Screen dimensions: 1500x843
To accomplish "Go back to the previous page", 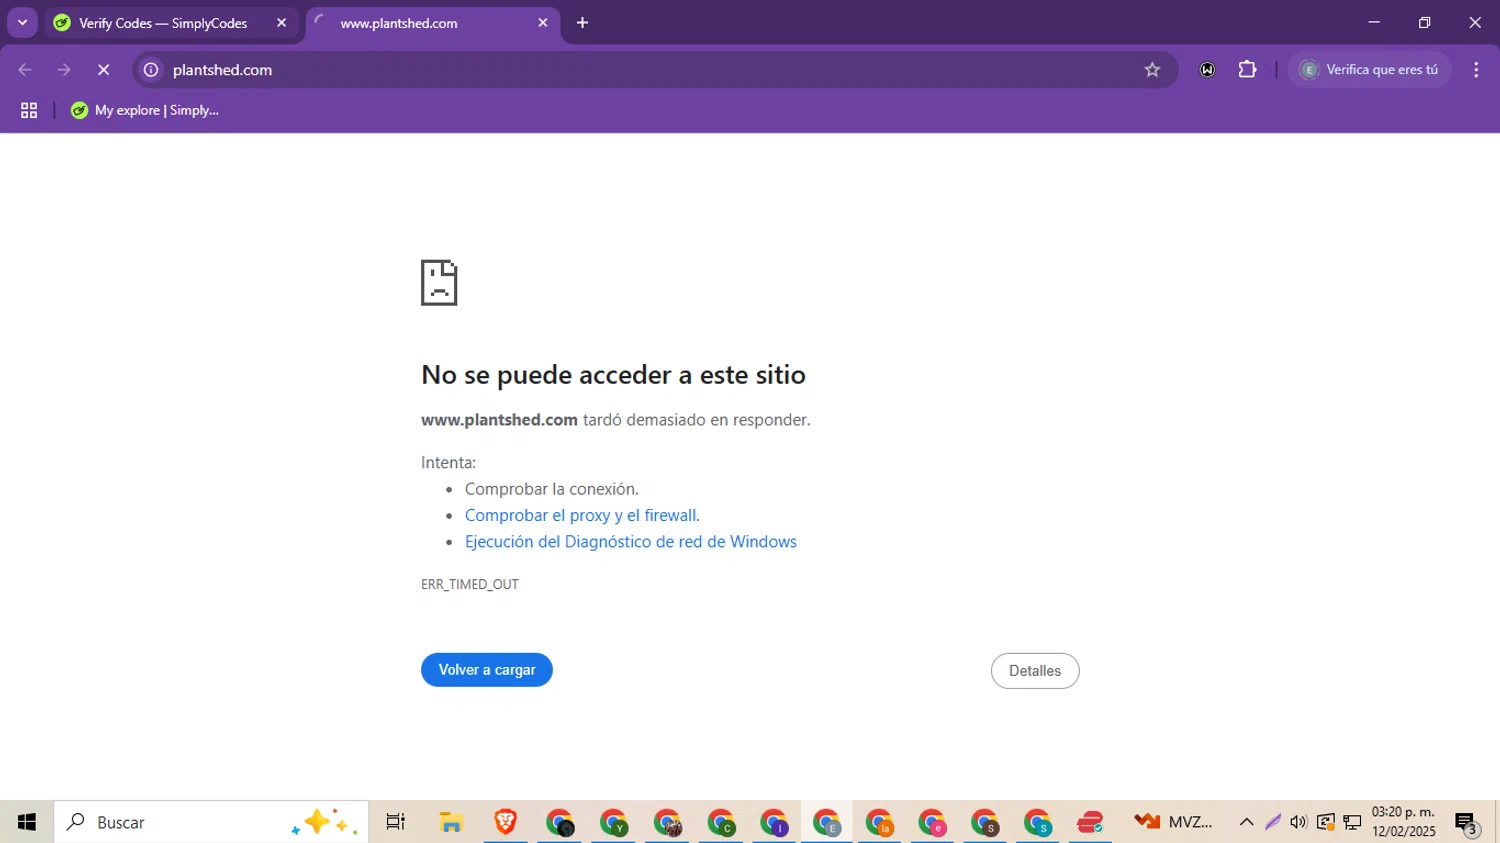I will pos(25,70).
